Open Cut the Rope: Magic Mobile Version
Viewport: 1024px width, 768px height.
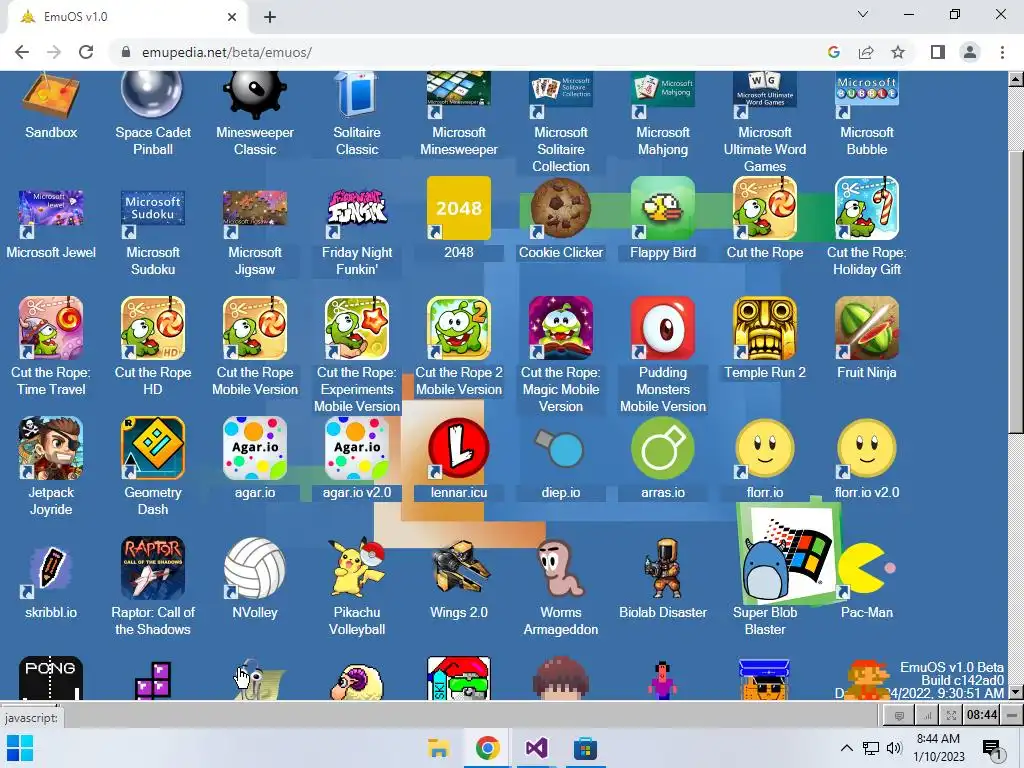560,328
